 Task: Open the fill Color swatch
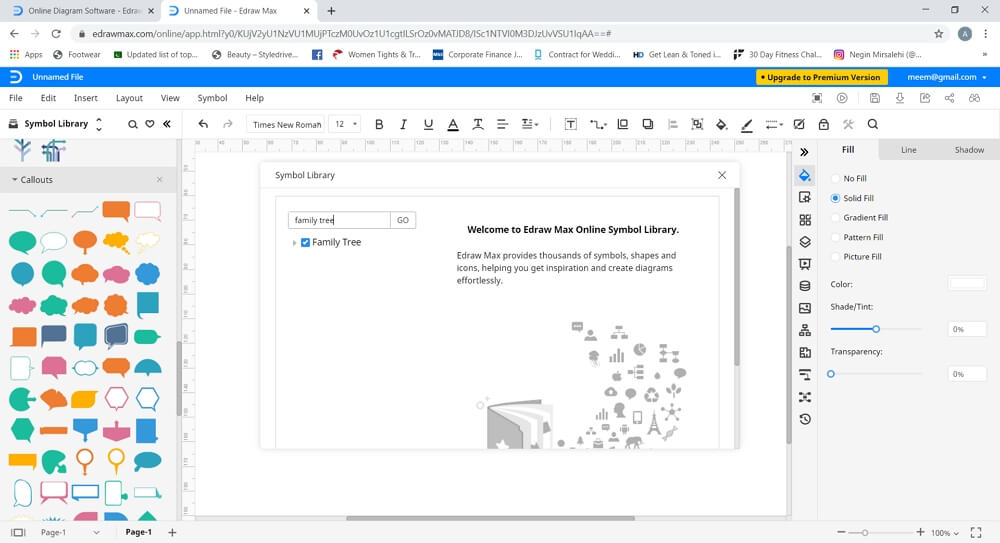967,284
